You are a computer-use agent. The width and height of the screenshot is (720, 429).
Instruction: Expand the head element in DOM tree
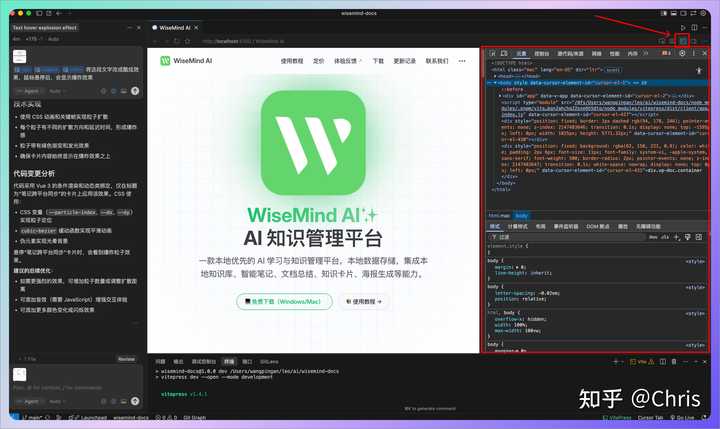tap(495, 76)
